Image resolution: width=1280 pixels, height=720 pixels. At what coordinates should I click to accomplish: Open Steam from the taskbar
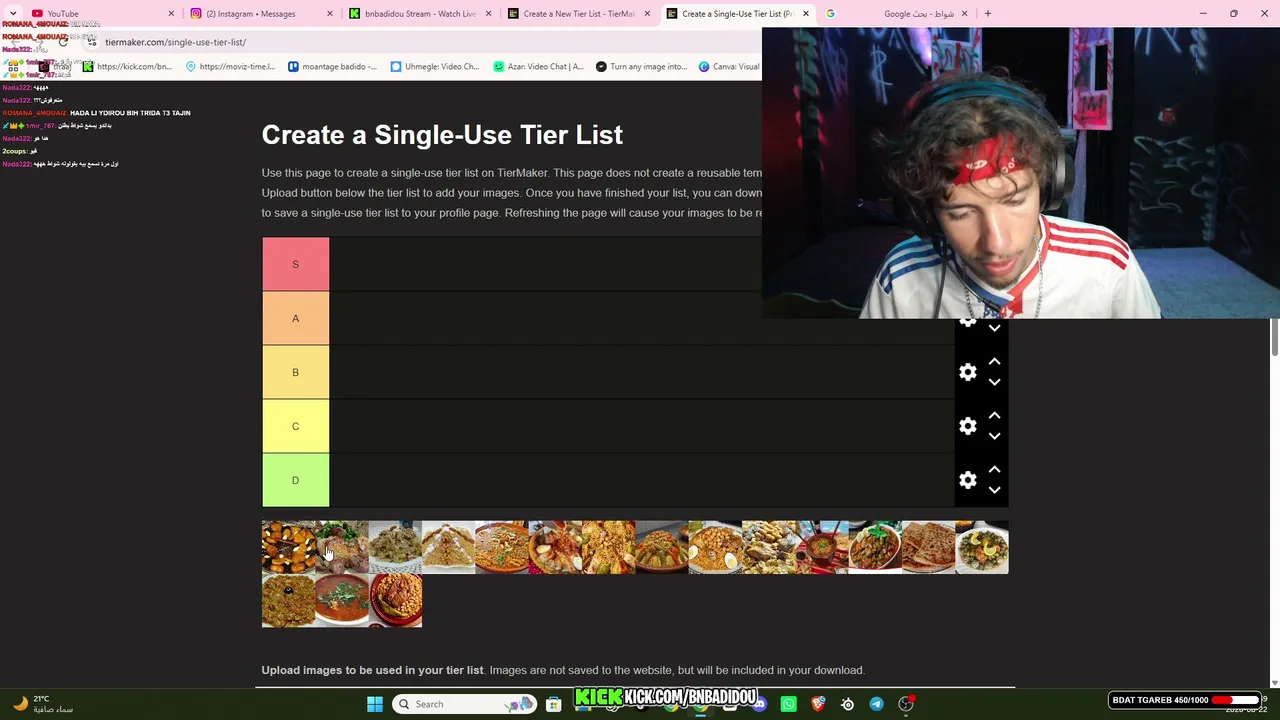pos(847,704)
